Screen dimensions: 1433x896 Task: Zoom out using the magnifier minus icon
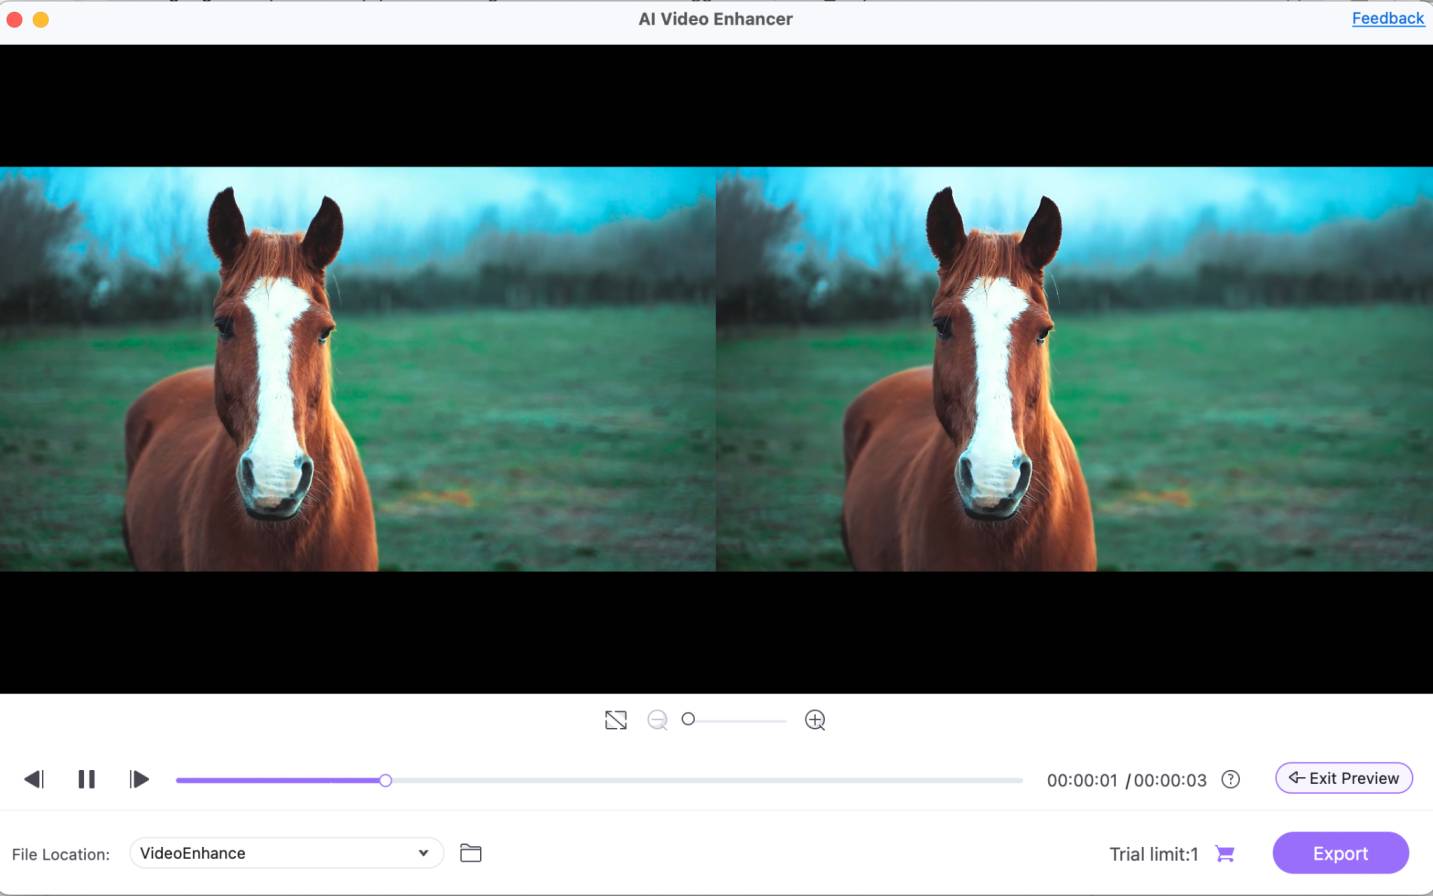pos(657,719)
